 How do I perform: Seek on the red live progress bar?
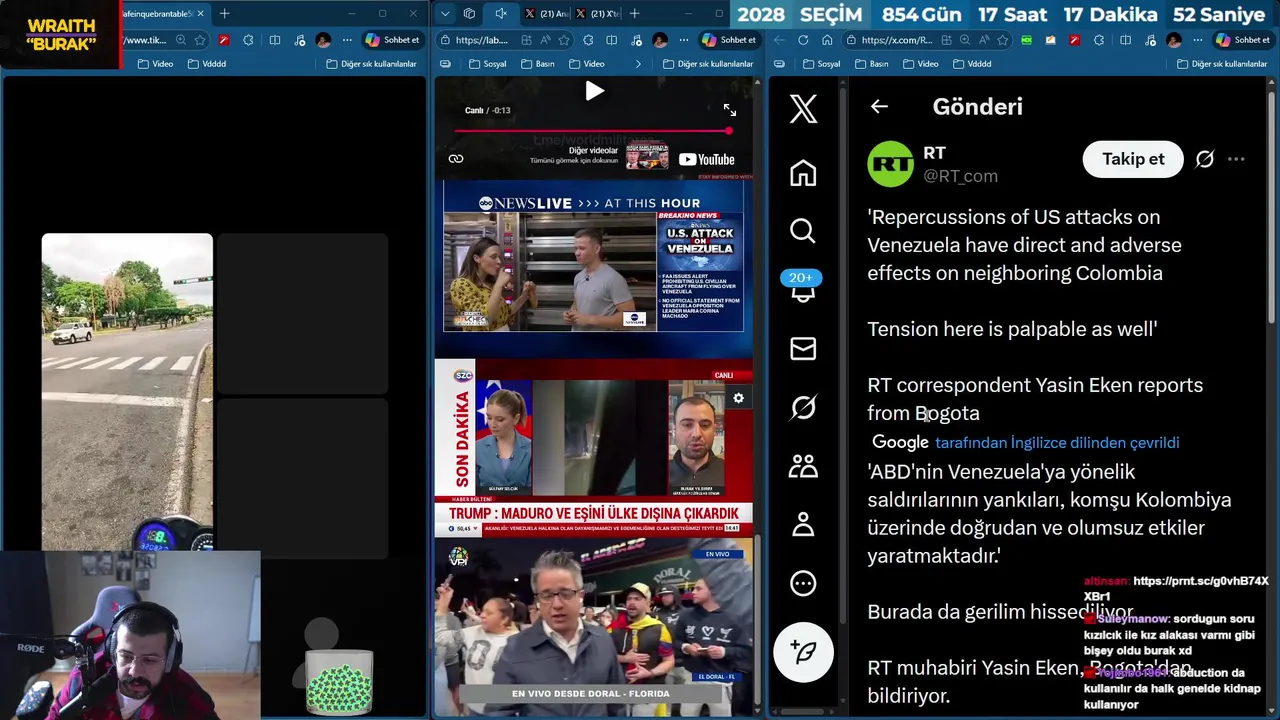593,131
